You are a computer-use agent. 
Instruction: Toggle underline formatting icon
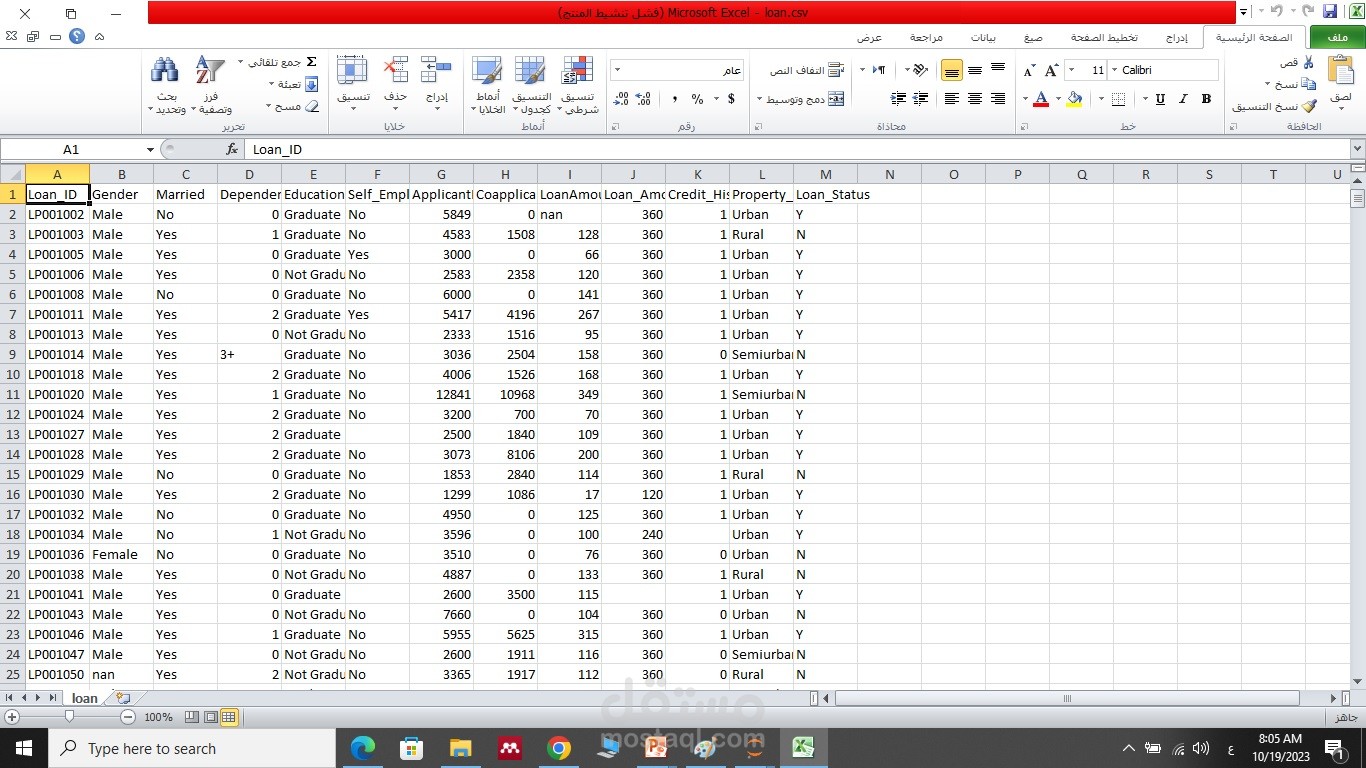click(1160, 99)
